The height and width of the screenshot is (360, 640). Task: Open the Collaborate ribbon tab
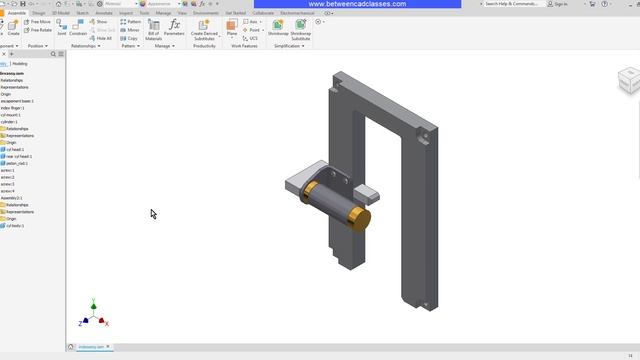tap(263, 13)
